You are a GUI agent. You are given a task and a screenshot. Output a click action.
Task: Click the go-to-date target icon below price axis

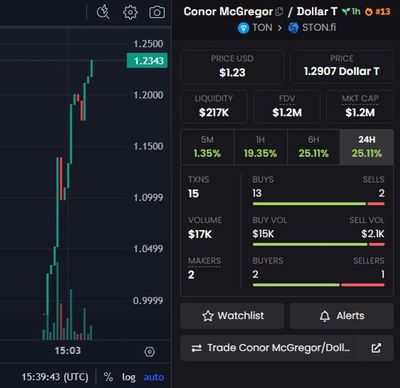click(150, 352)
